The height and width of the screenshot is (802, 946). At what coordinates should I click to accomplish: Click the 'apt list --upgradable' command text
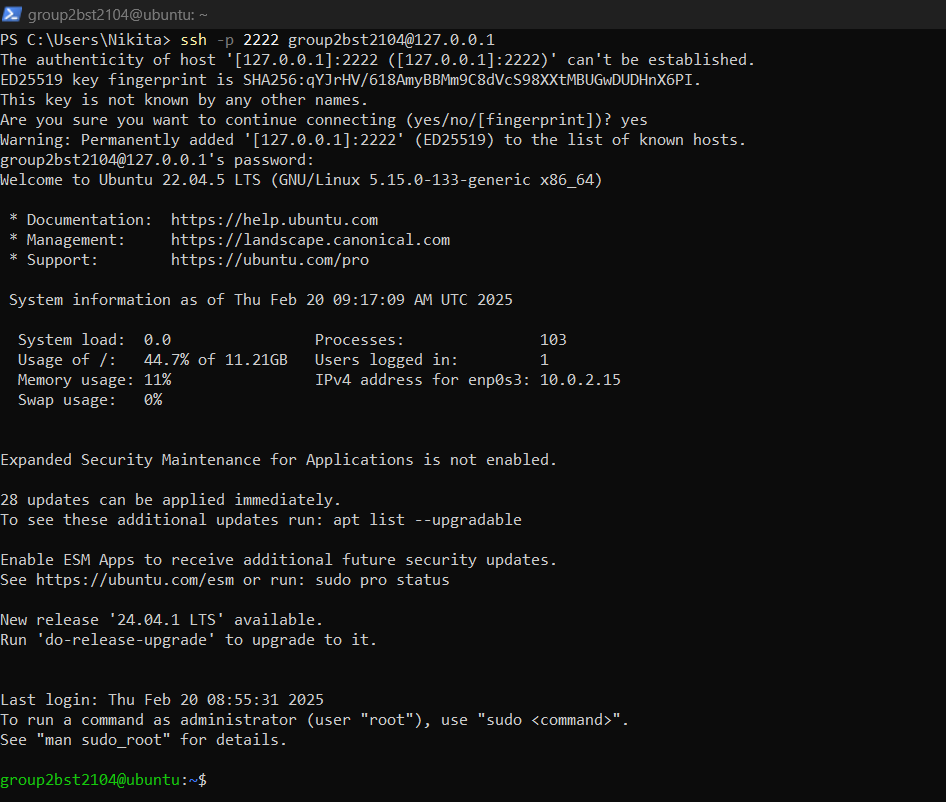click(x=427, y=520)
